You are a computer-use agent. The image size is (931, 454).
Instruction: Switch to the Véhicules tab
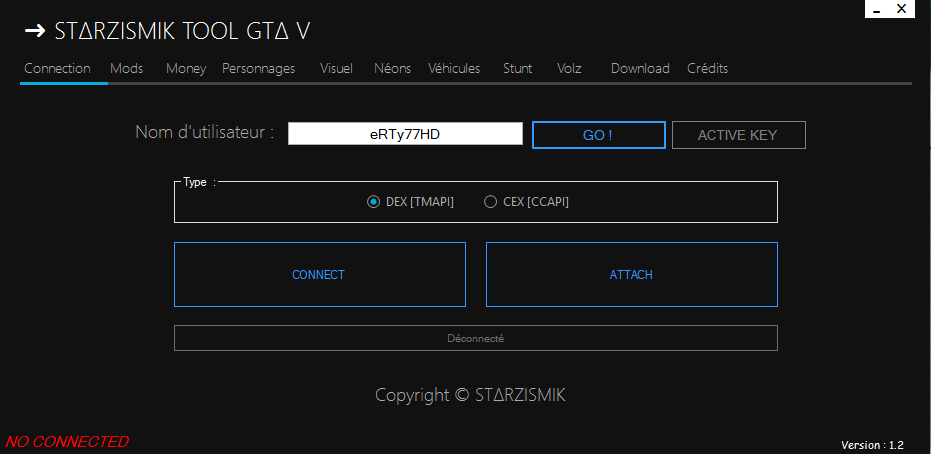[454, 69]
